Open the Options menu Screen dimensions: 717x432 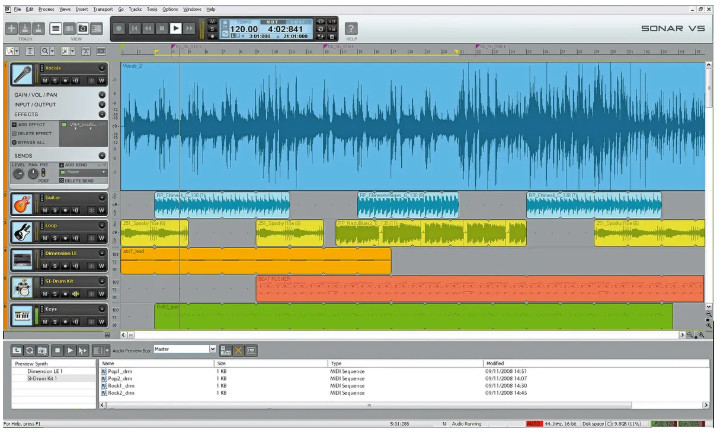171,9
